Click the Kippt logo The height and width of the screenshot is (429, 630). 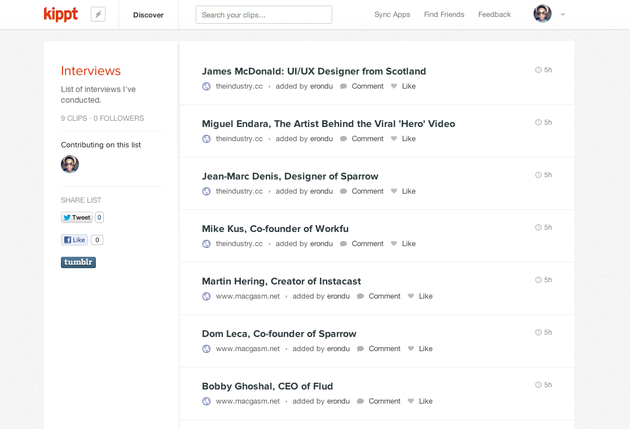(60, 14)
